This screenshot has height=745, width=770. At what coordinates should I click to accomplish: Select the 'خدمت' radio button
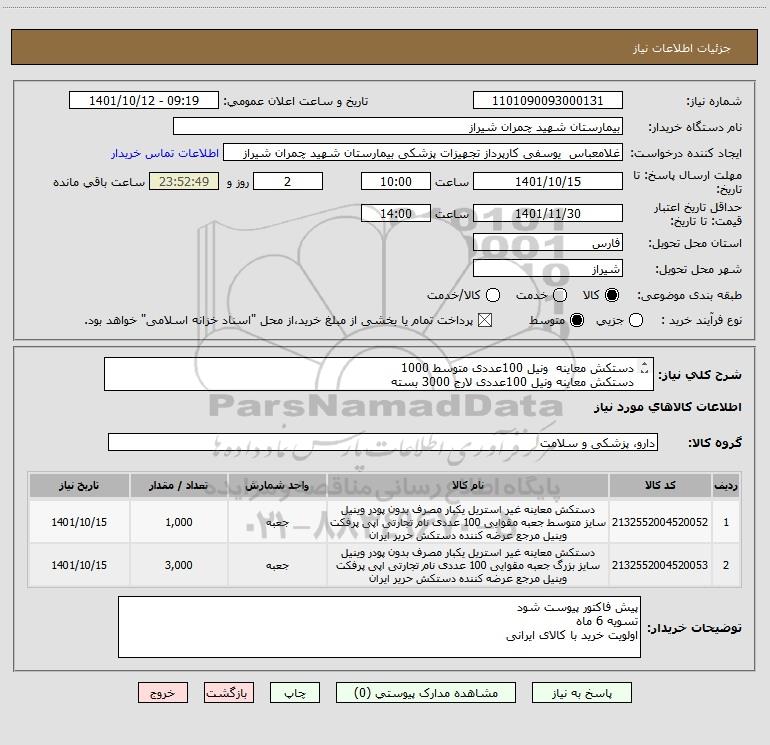[x=560, y=295]
